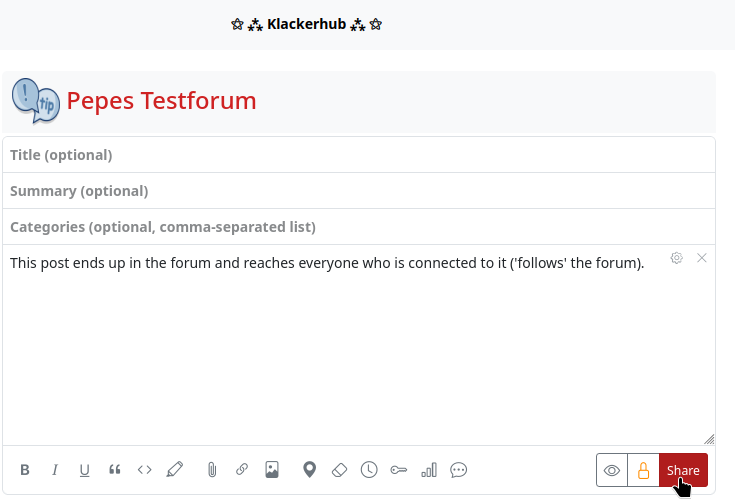735x504 pixels.
Task: Add a poll with bar-chart icon
Action: 429,470
